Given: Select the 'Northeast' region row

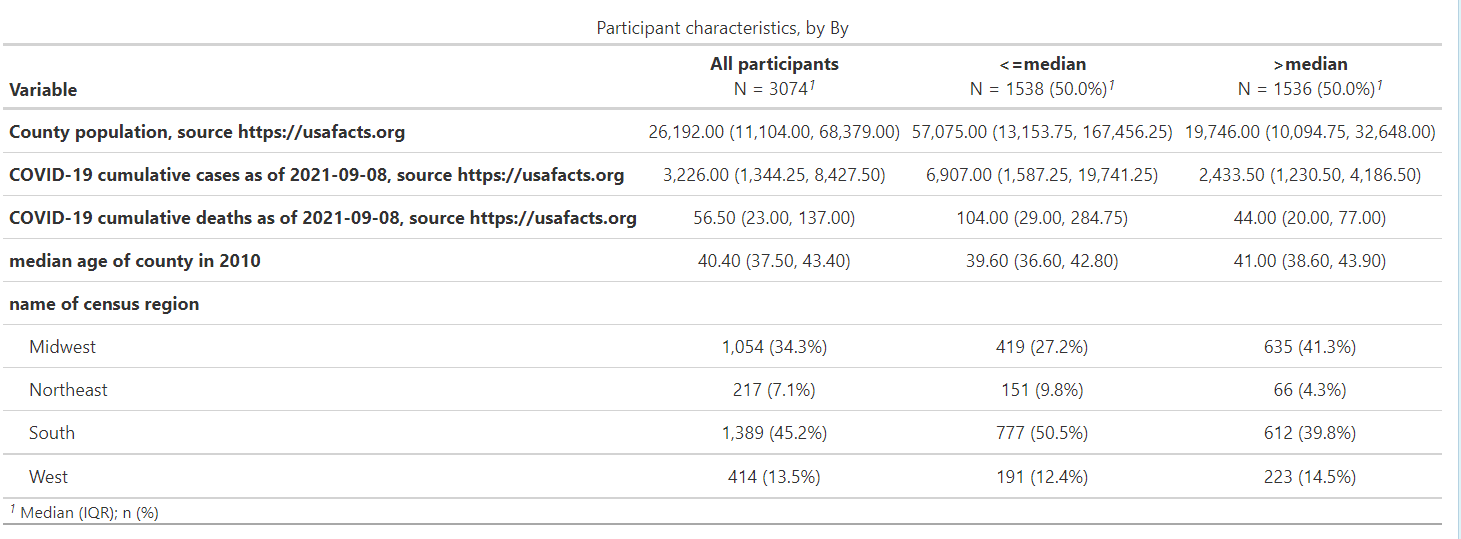Looking at the screenshot, I should point(722,390).
